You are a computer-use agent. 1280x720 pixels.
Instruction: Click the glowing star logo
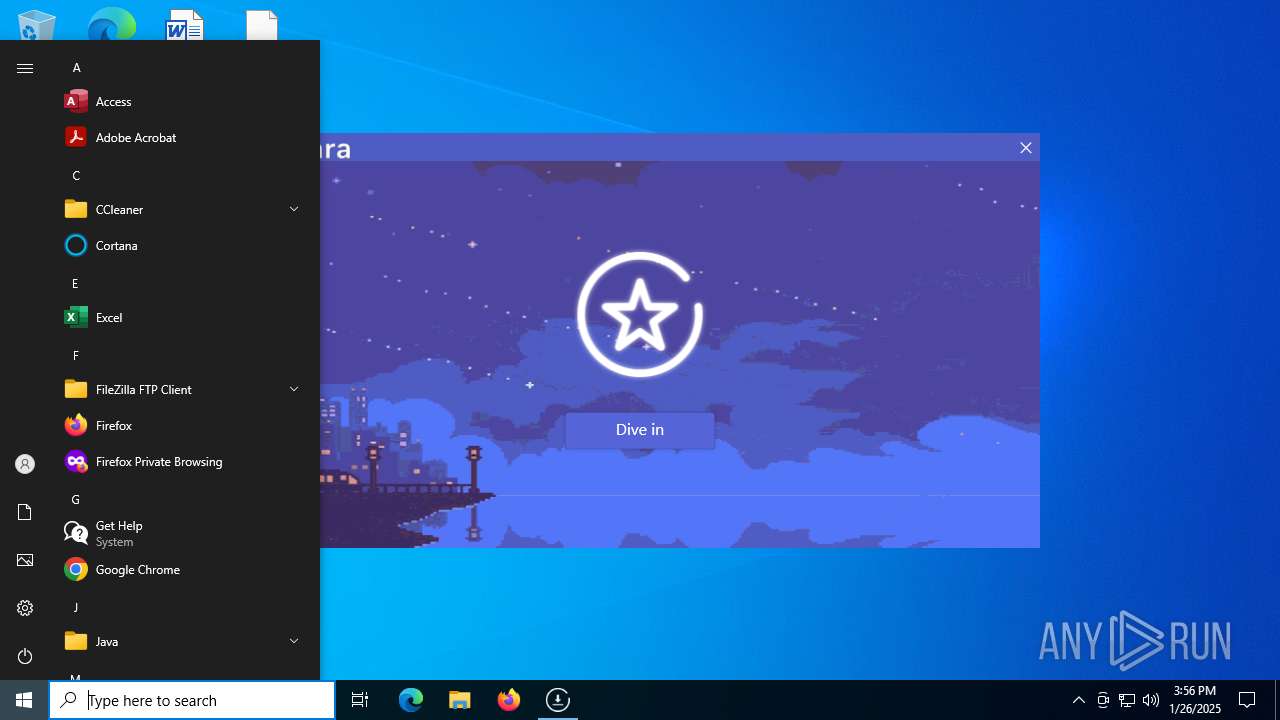point(640,314)
